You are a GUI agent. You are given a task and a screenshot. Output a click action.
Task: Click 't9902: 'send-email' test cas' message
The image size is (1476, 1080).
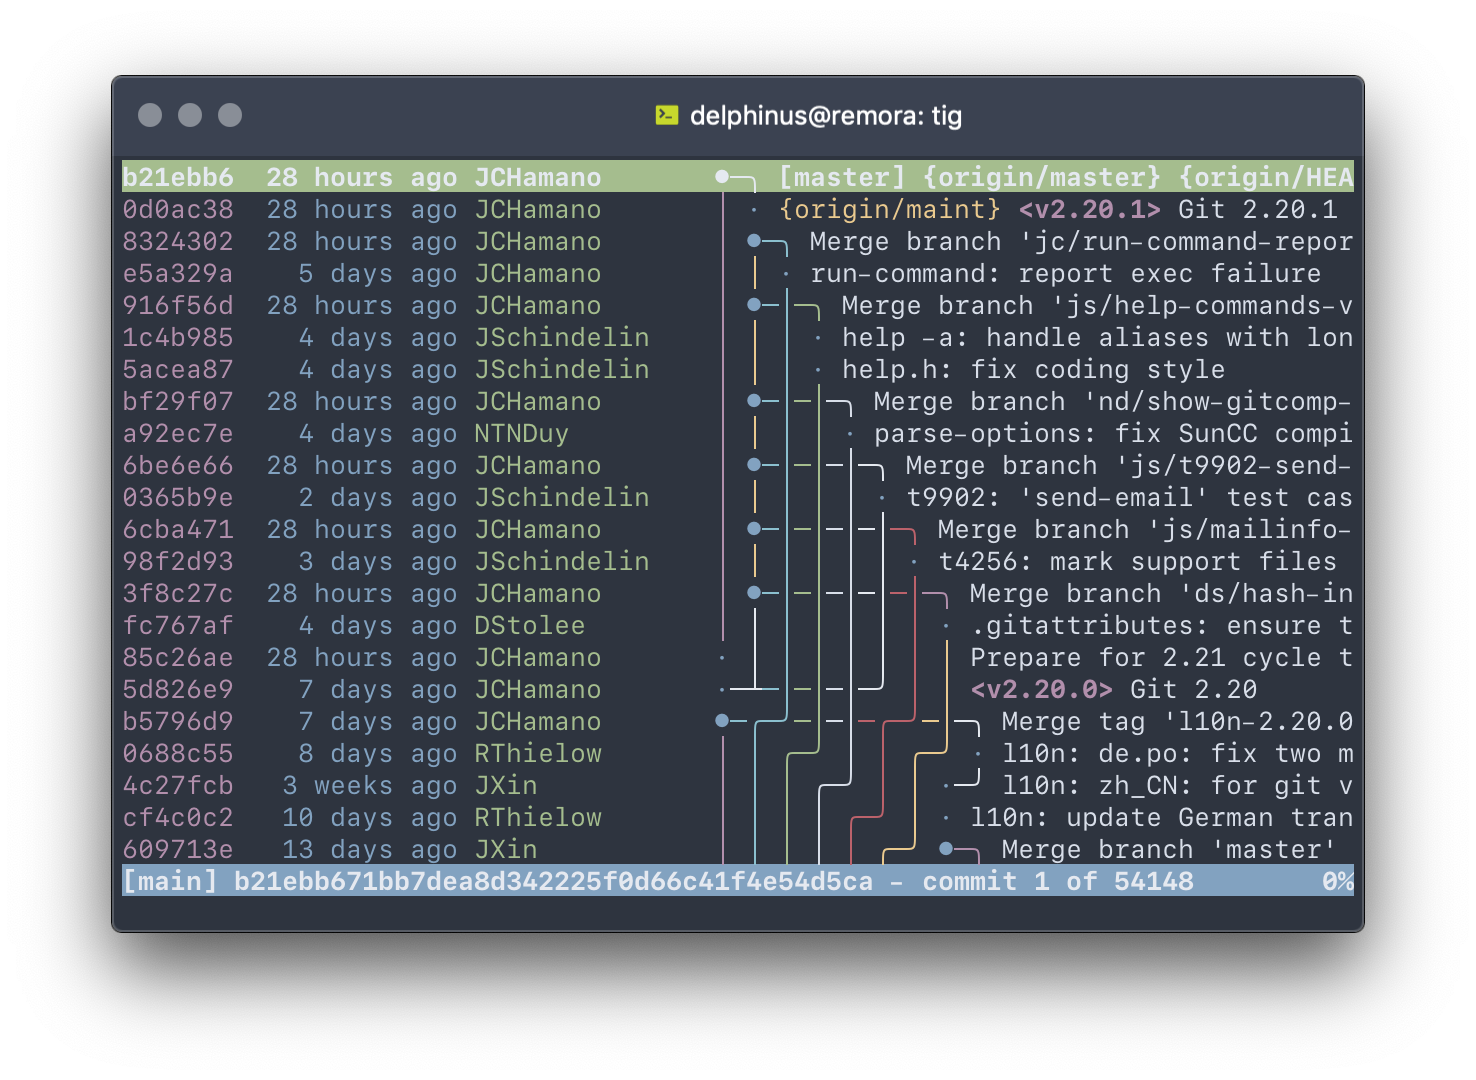1130,497
